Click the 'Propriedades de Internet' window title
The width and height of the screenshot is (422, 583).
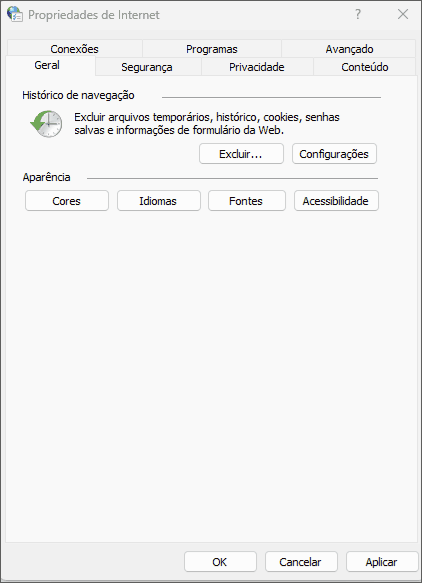pyautogui.click(x=94, y=15)
